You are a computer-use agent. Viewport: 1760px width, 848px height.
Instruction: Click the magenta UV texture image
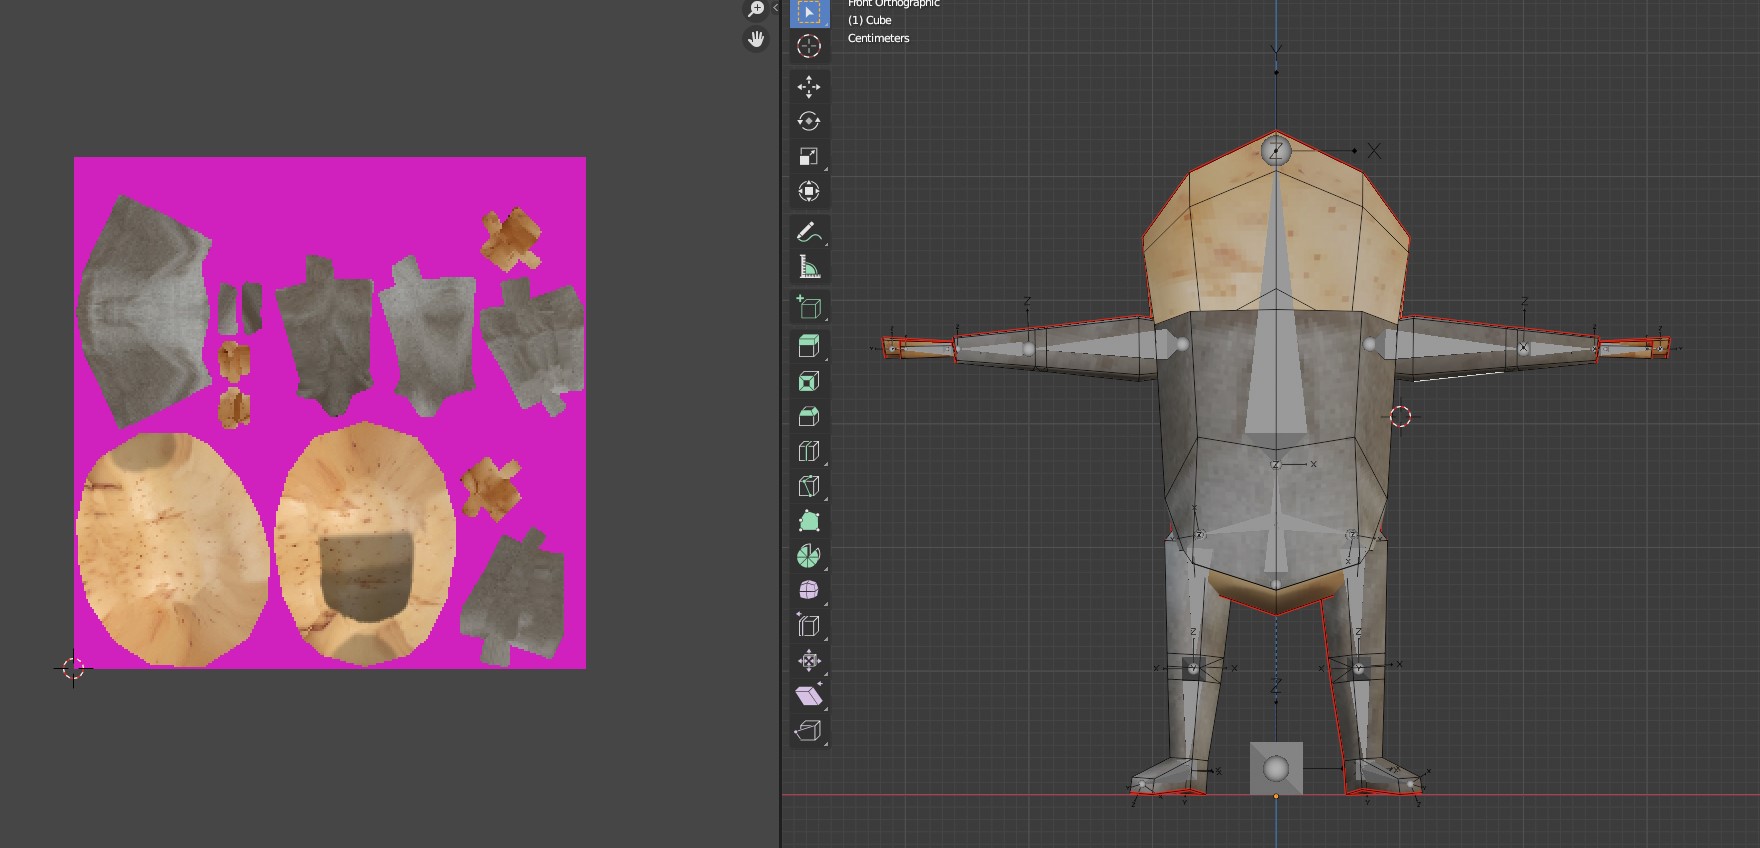pyautogui.click(x=330, y=412)
